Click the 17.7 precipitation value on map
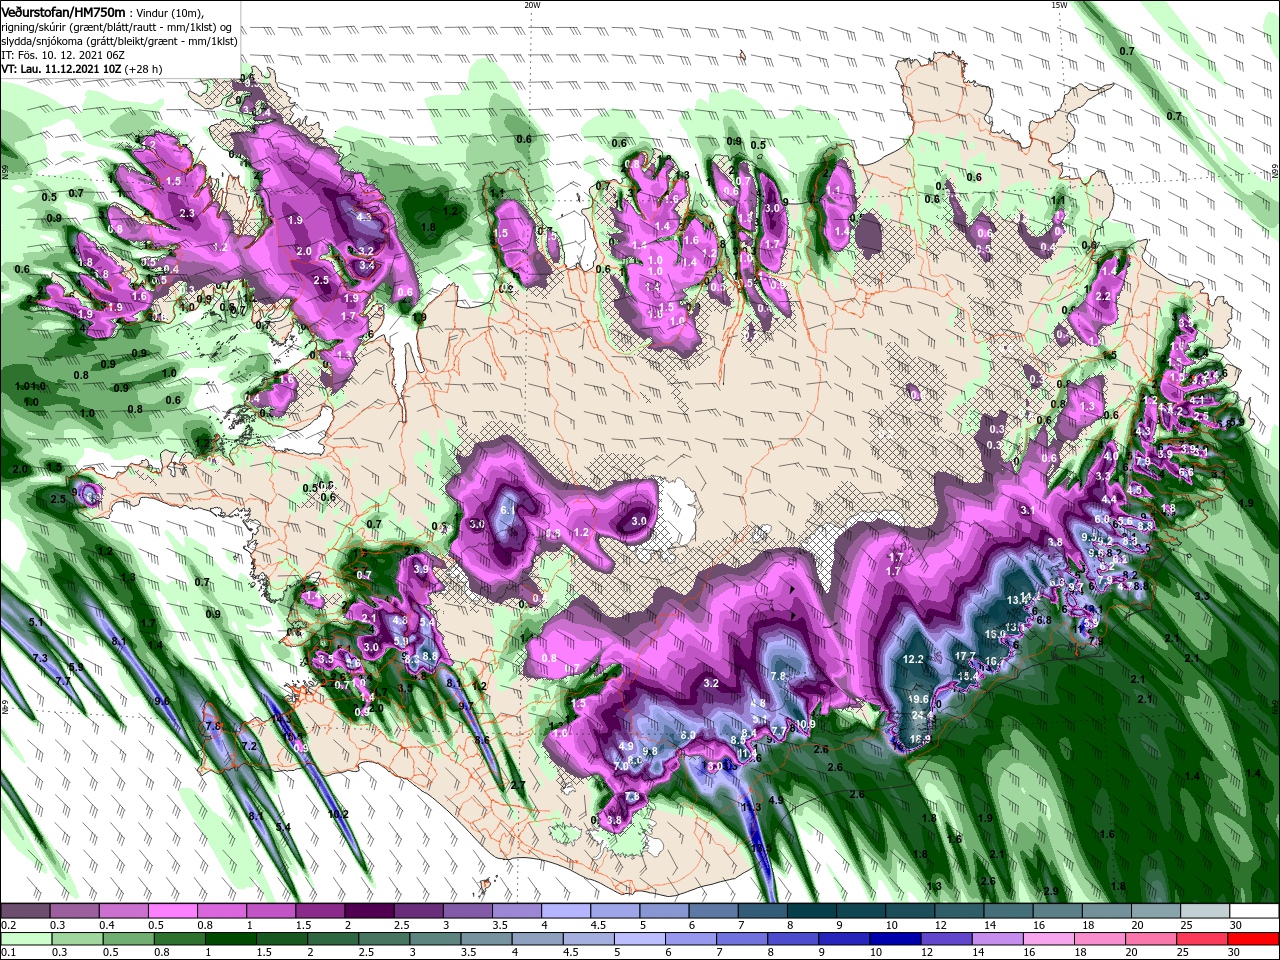The image size is (1280, 960). [965, 657]
